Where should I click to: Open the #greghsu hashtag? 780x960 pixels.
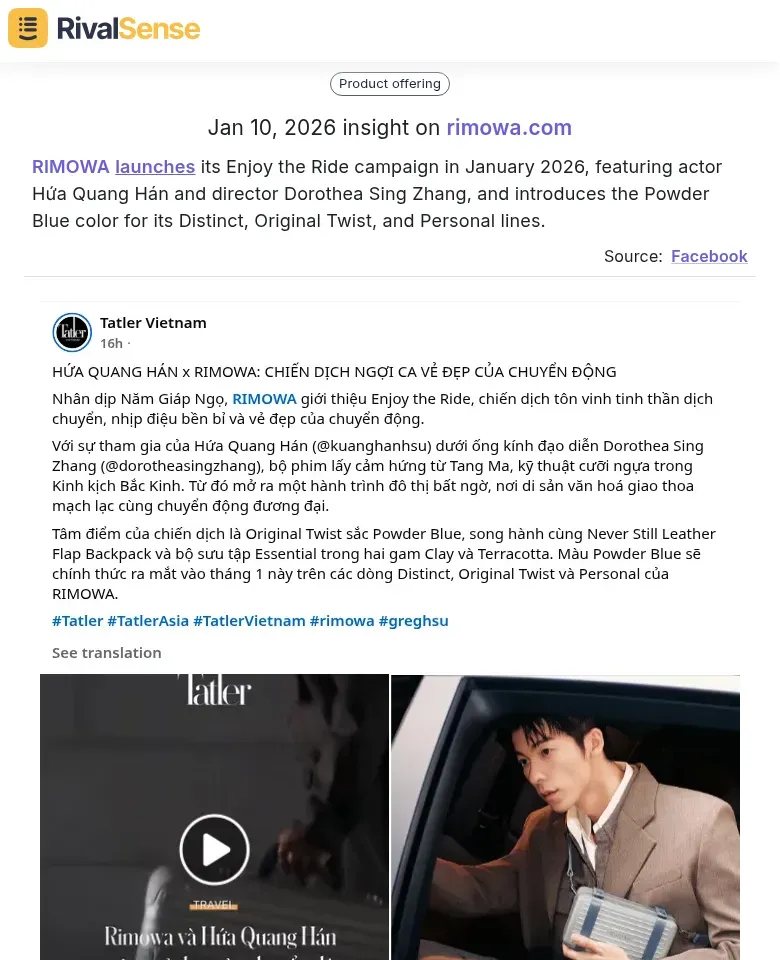tap(413, 621)
